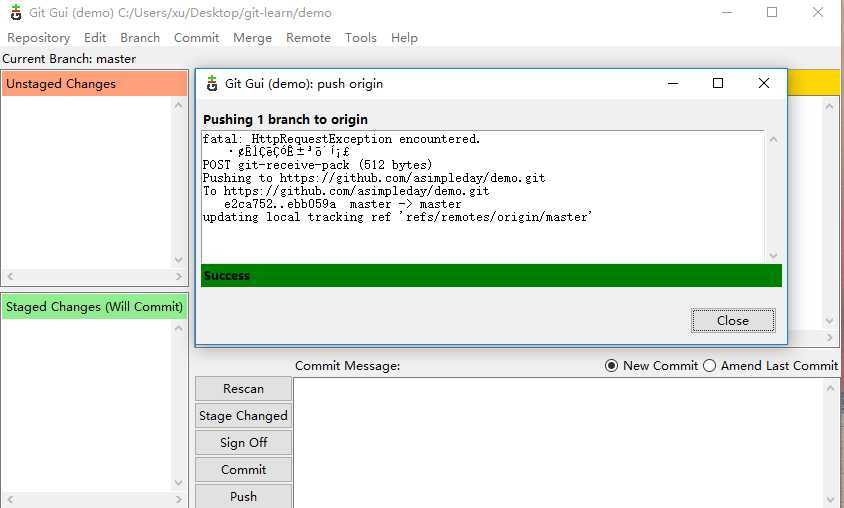The width and height of the screenshot is (844, 508).
Task: Click the green Success status bar
Action: click(491, 275)
